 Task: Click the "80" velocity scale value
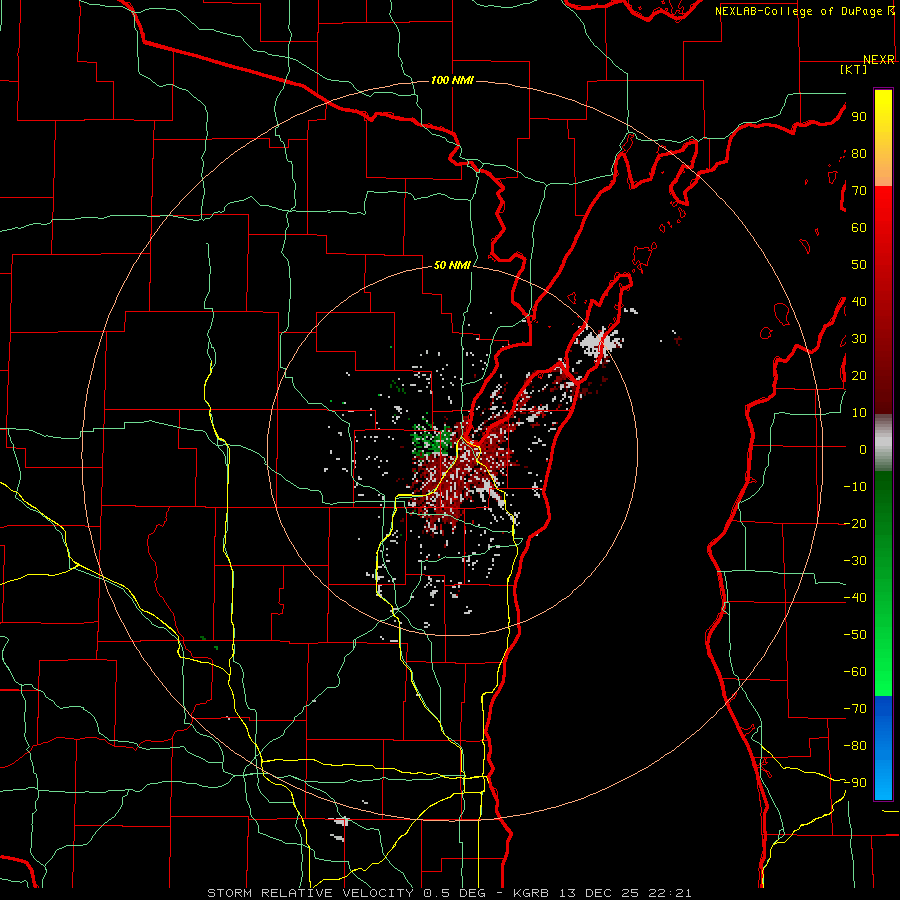click(x=859, y=153)
